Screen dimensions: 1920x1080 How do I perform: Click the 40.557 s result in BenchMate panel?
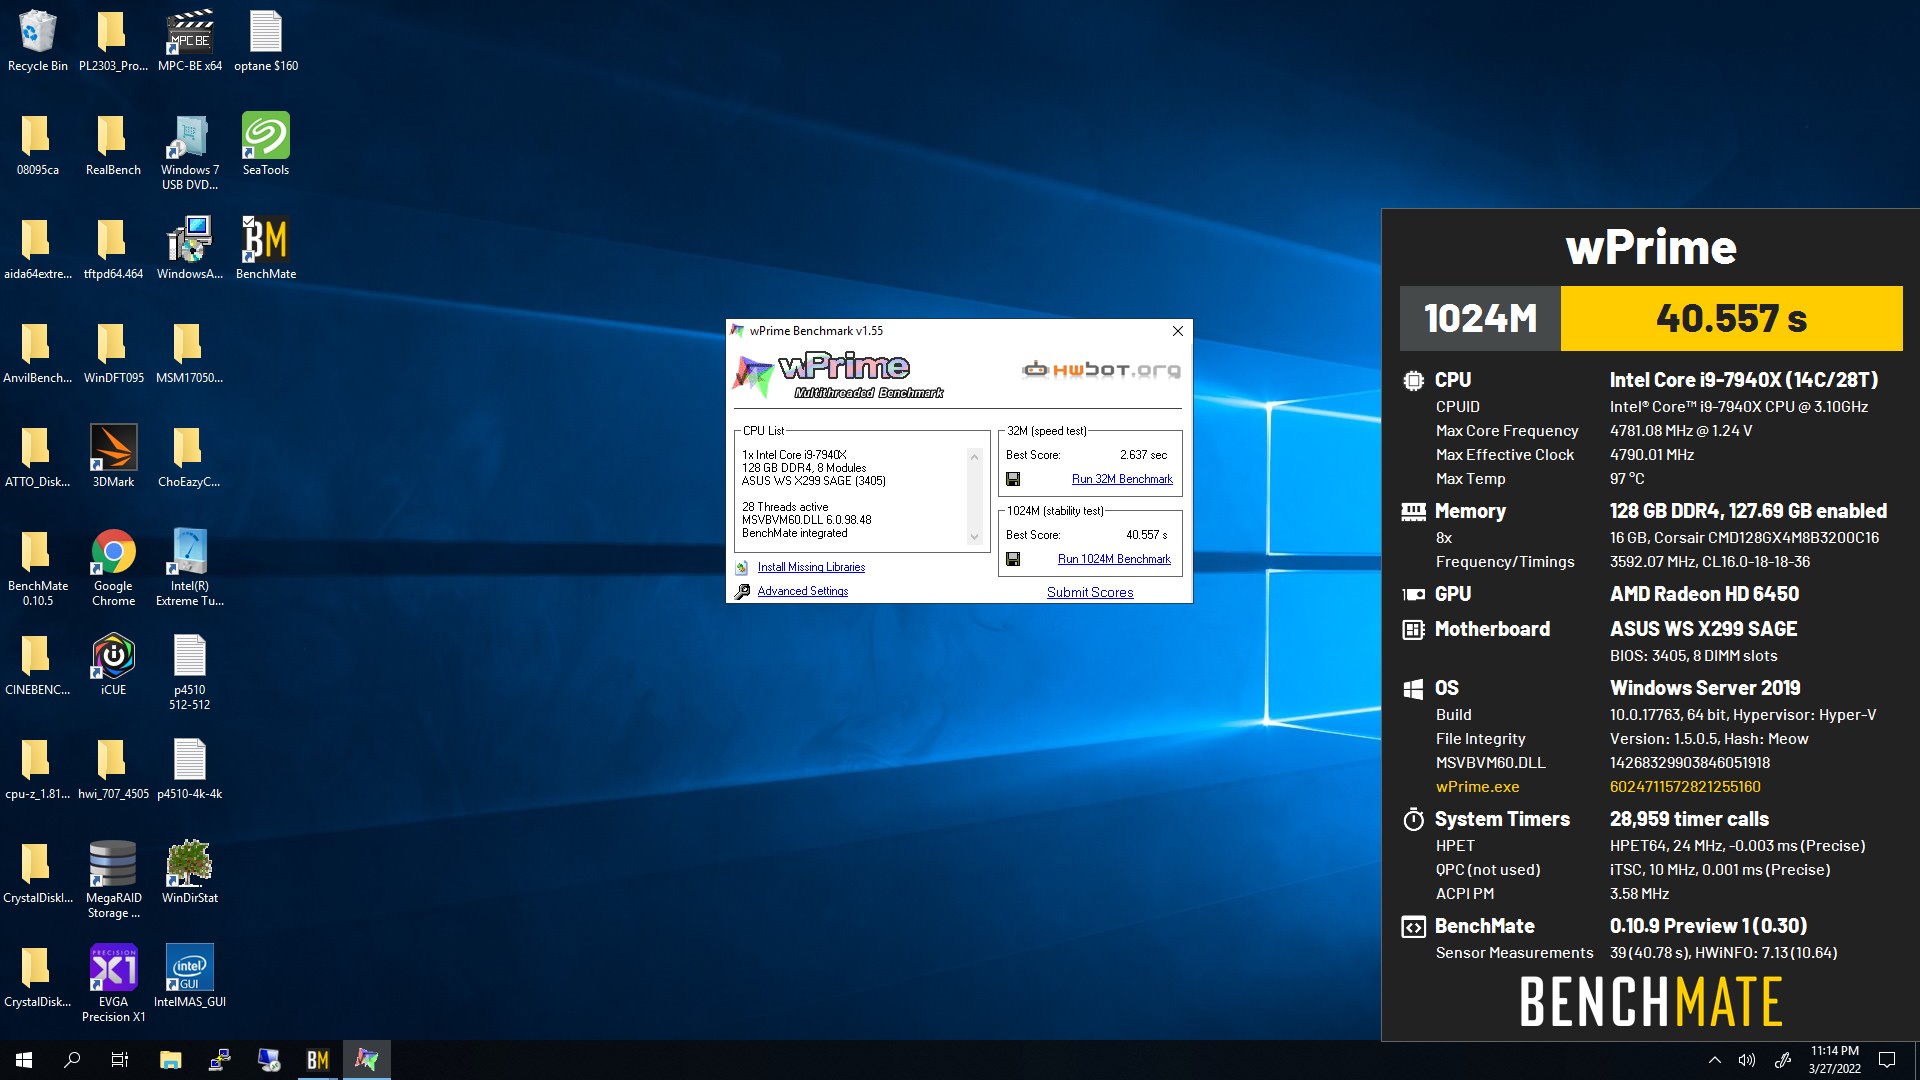[1731, 318]
